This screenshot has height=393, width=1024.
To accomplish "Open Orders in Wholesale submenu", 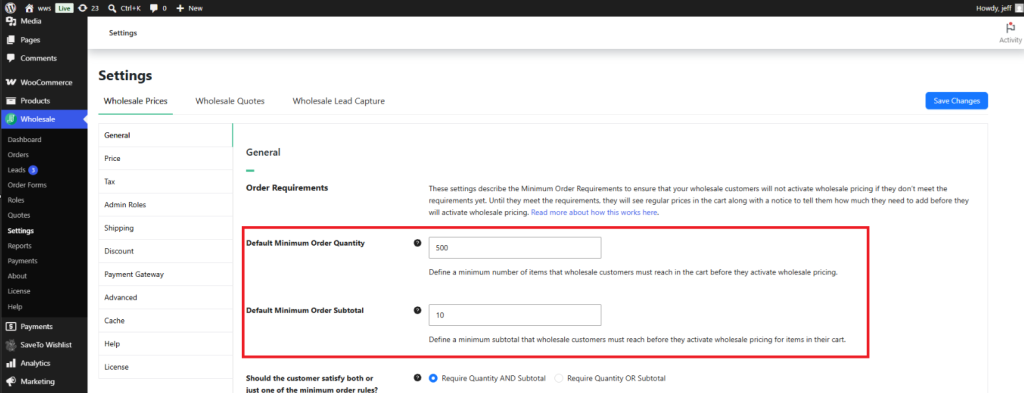I will click(x=18, y=155).
